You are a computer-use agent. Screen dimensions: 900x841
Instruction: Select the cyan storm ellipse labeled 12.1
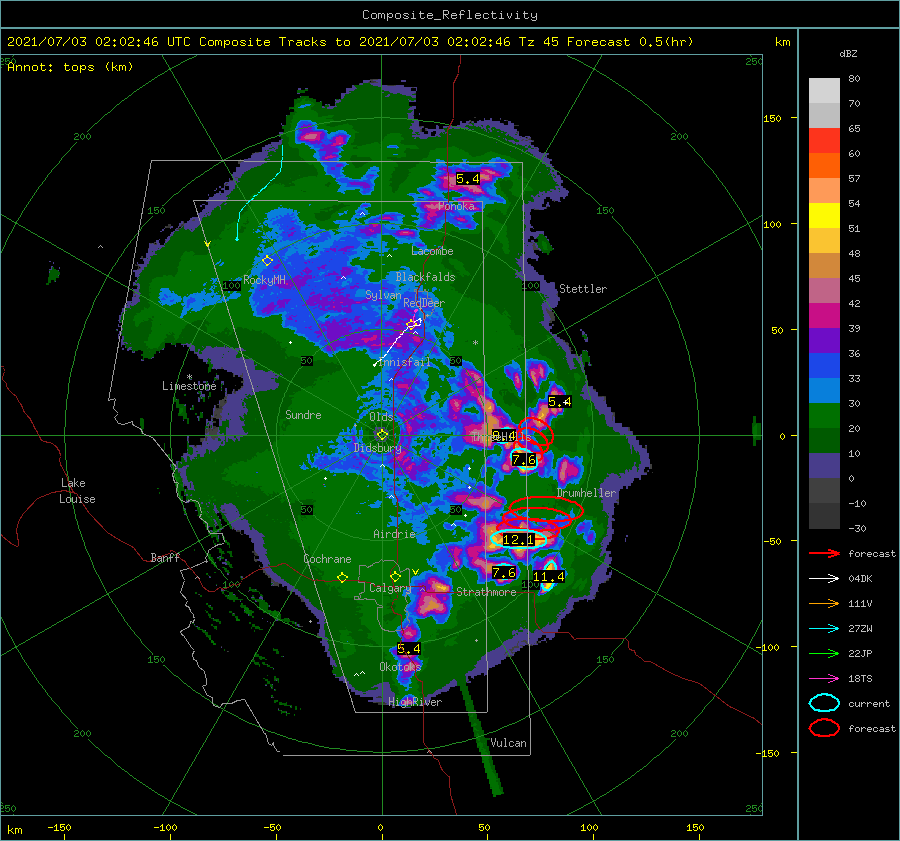pyautogui.click(x=519, y=539)
